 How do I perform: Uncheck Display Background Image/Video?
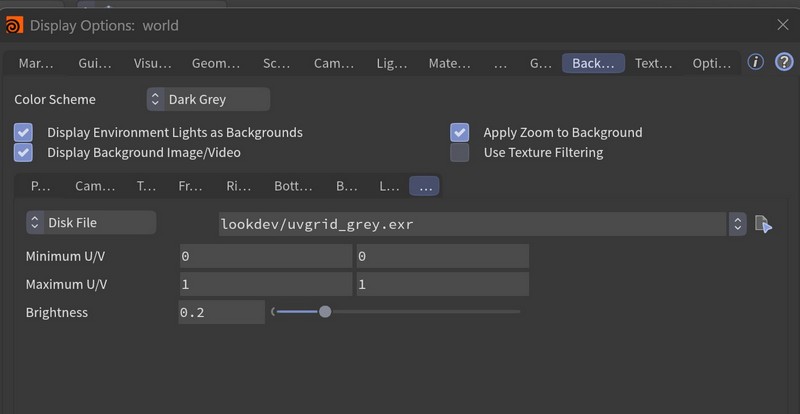[x=23, y=152]
